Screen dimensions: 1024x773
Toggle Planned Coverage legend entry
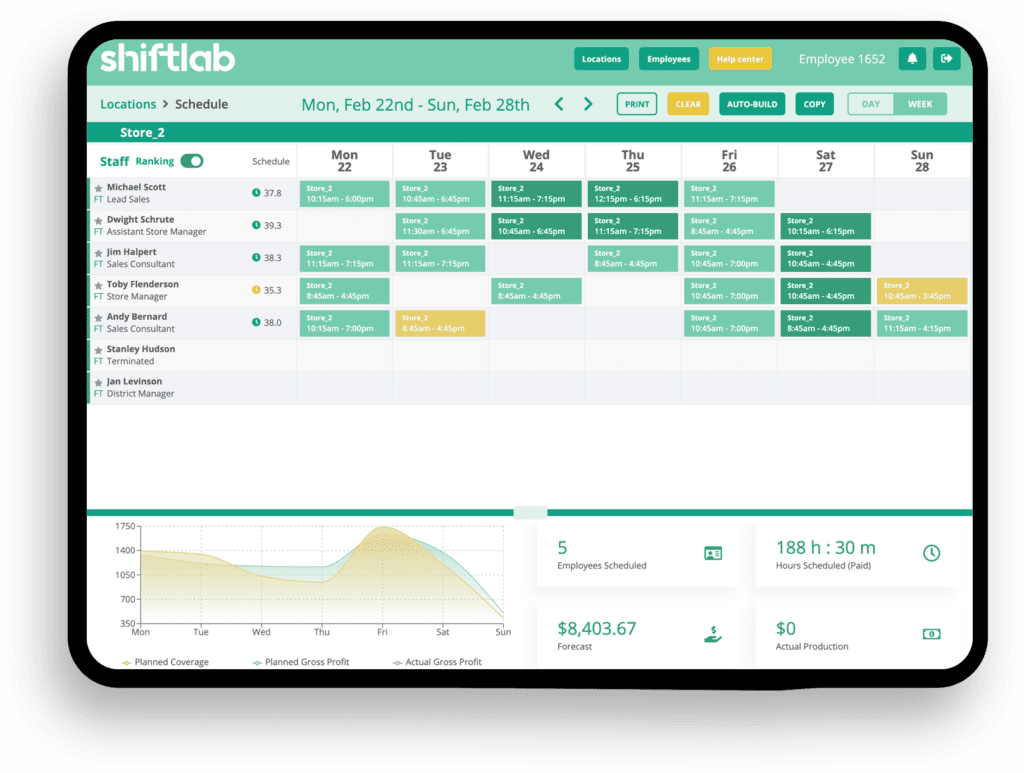click(165, 662)
